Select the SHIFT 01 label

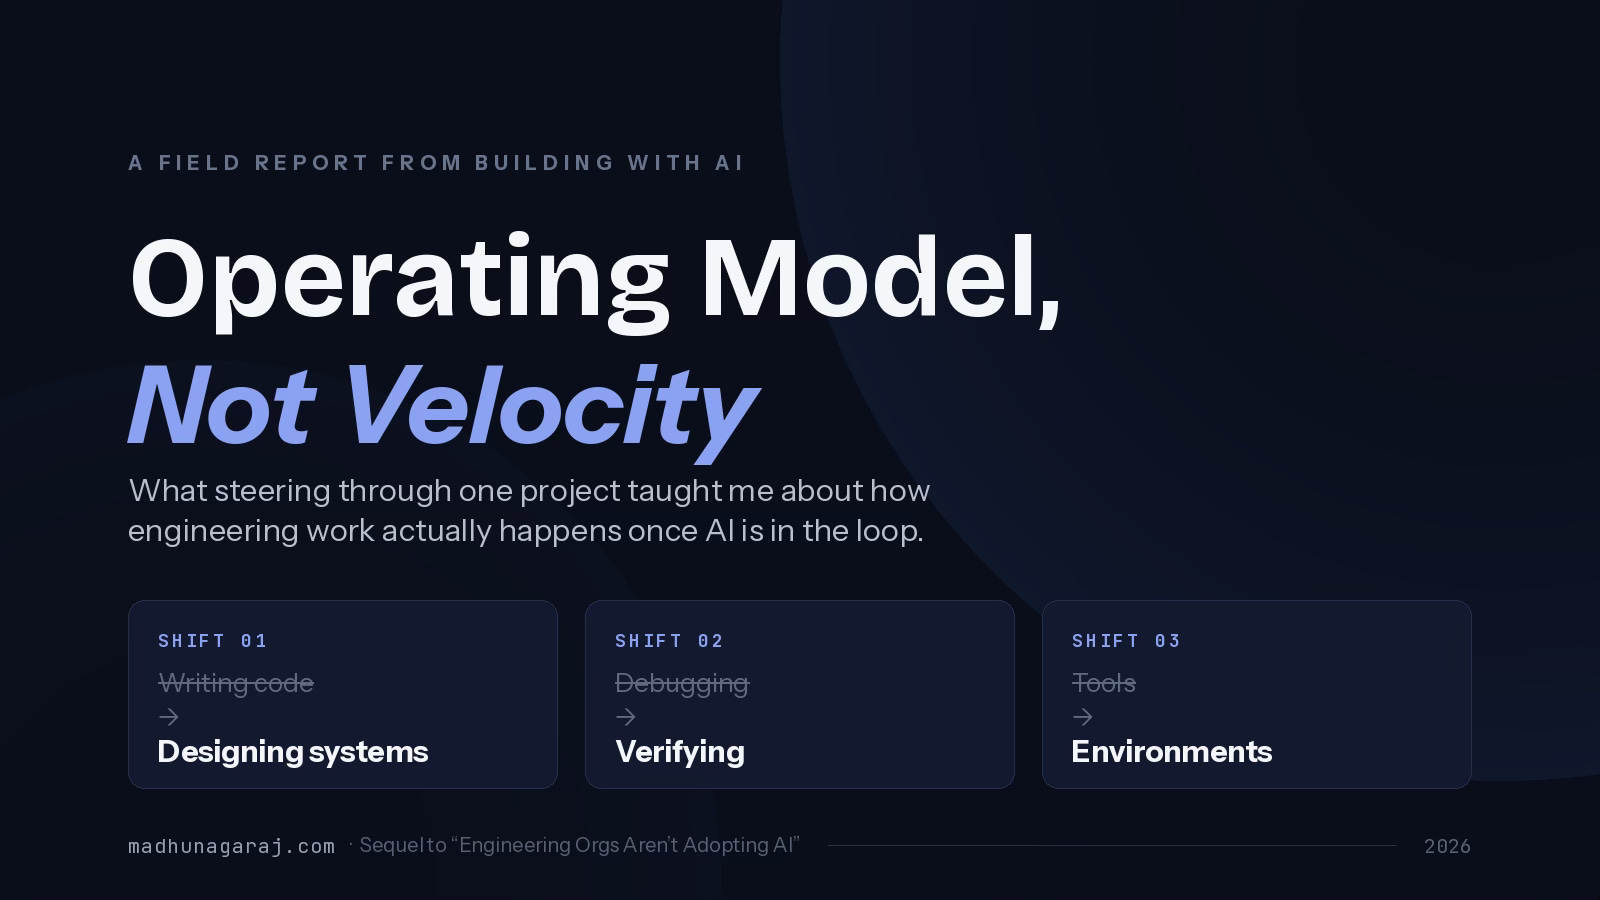coord(213,641)
